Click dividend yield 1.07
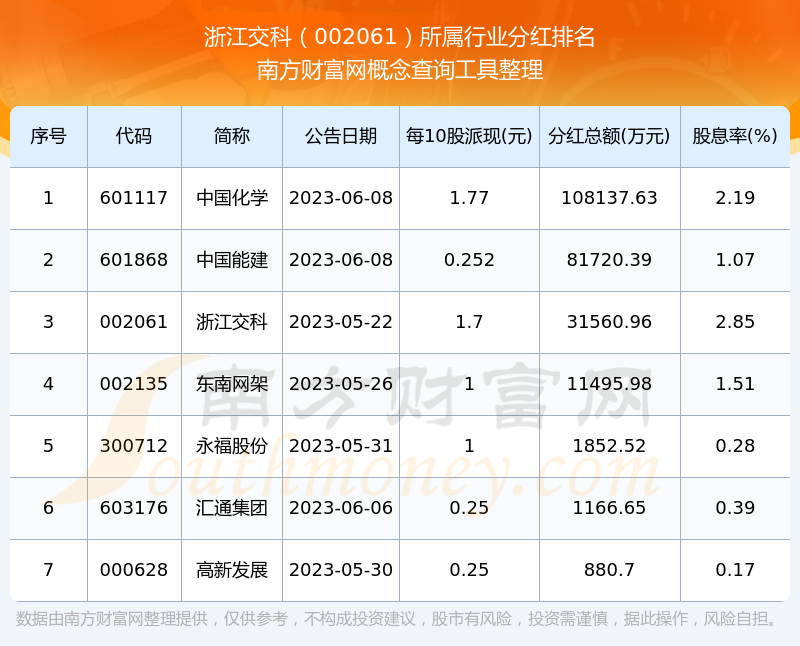 [735, 260]
